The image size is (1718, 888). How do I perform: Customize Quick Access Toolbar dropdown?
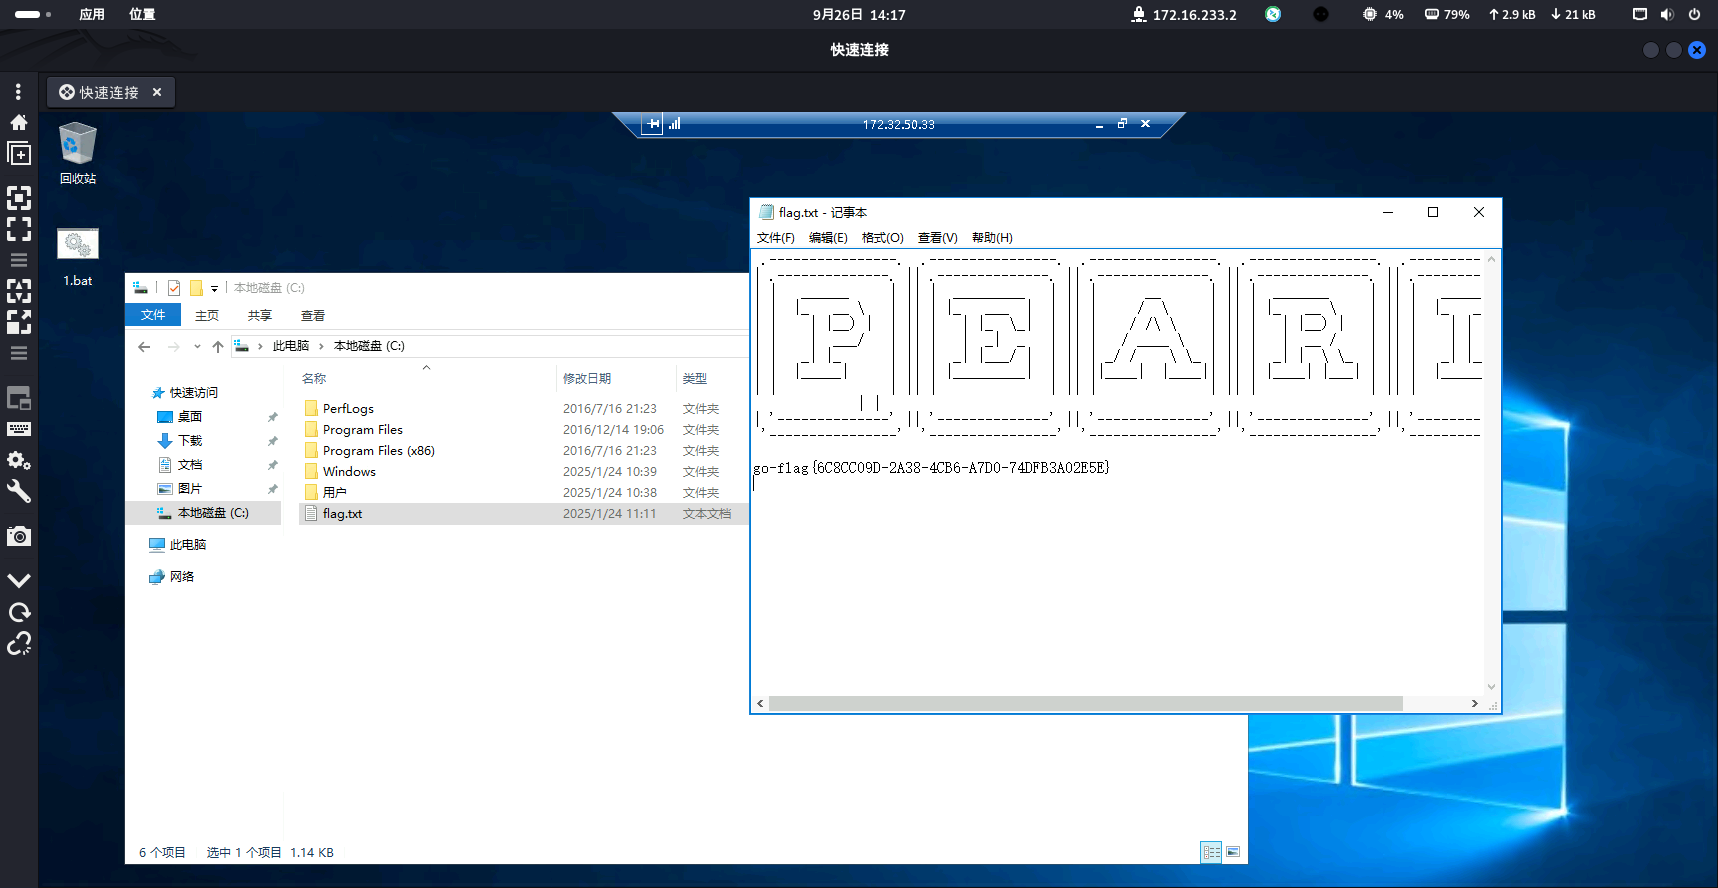coord(214,289)
